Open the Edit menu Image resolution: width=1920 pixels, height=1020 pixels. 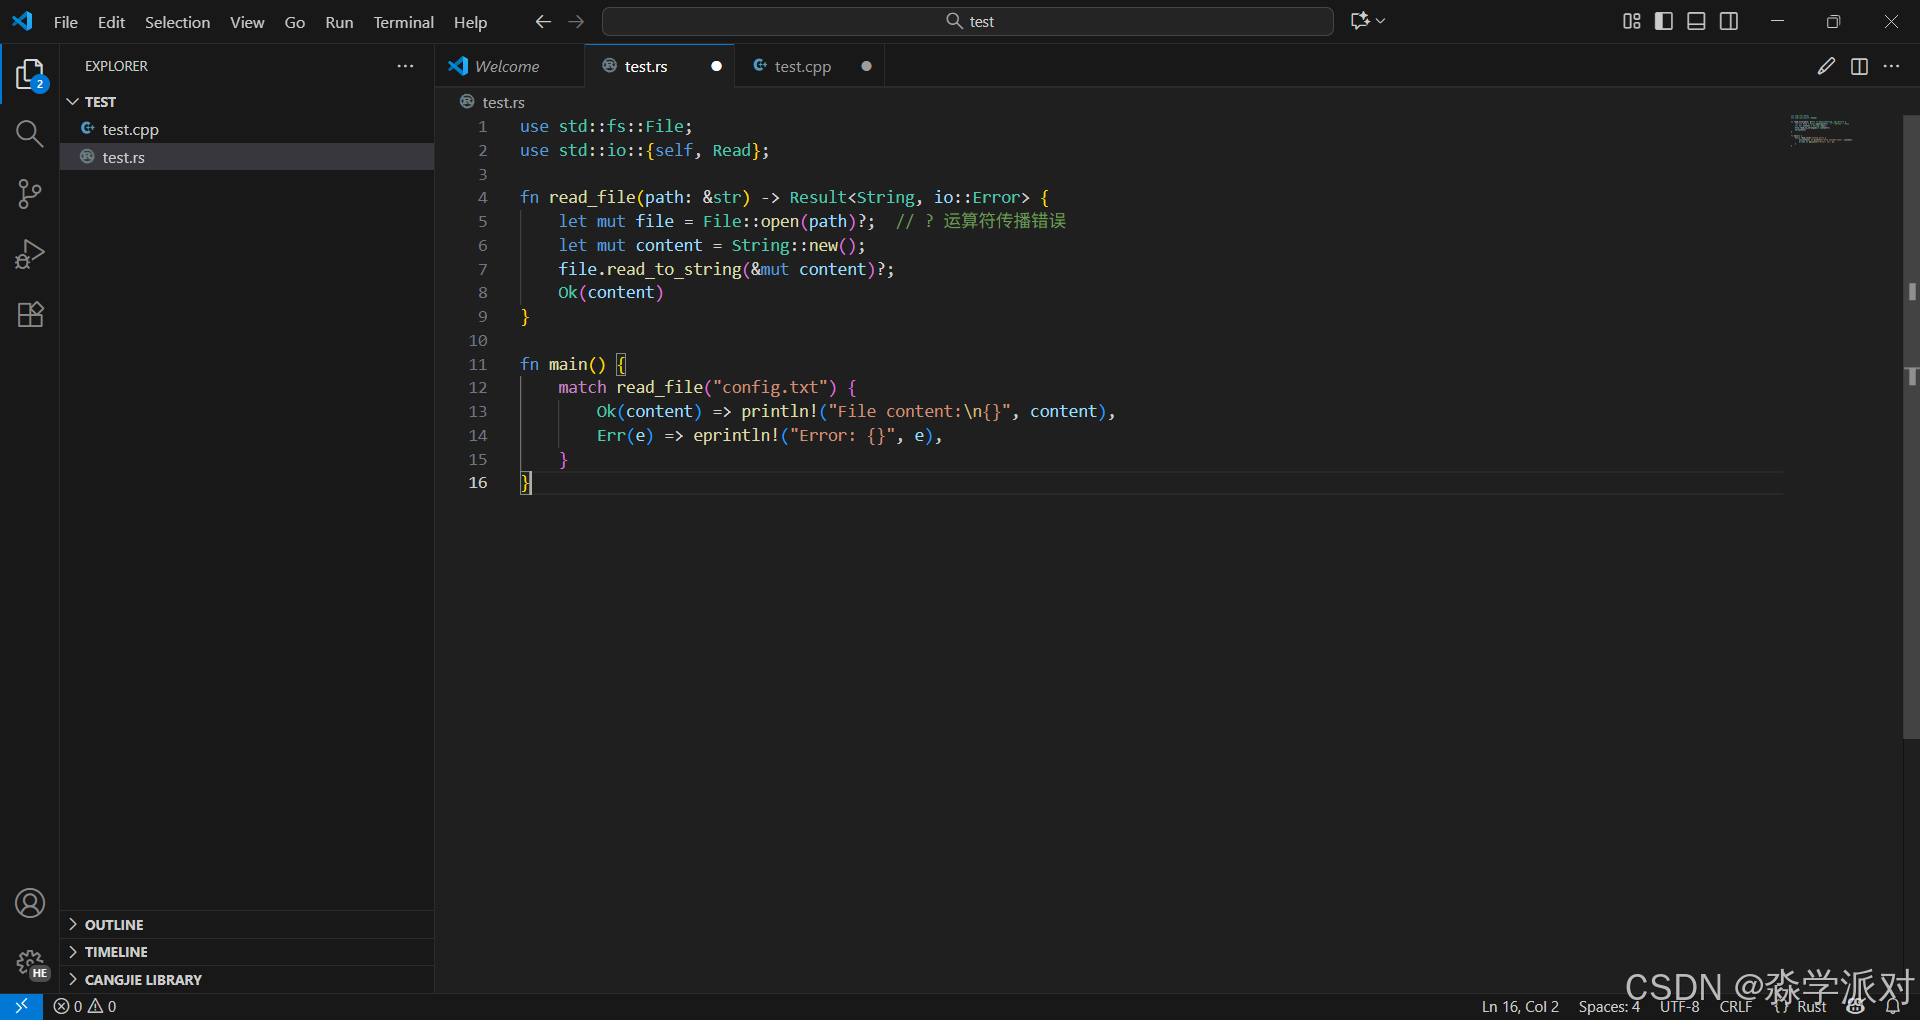(x=111, y=22)
